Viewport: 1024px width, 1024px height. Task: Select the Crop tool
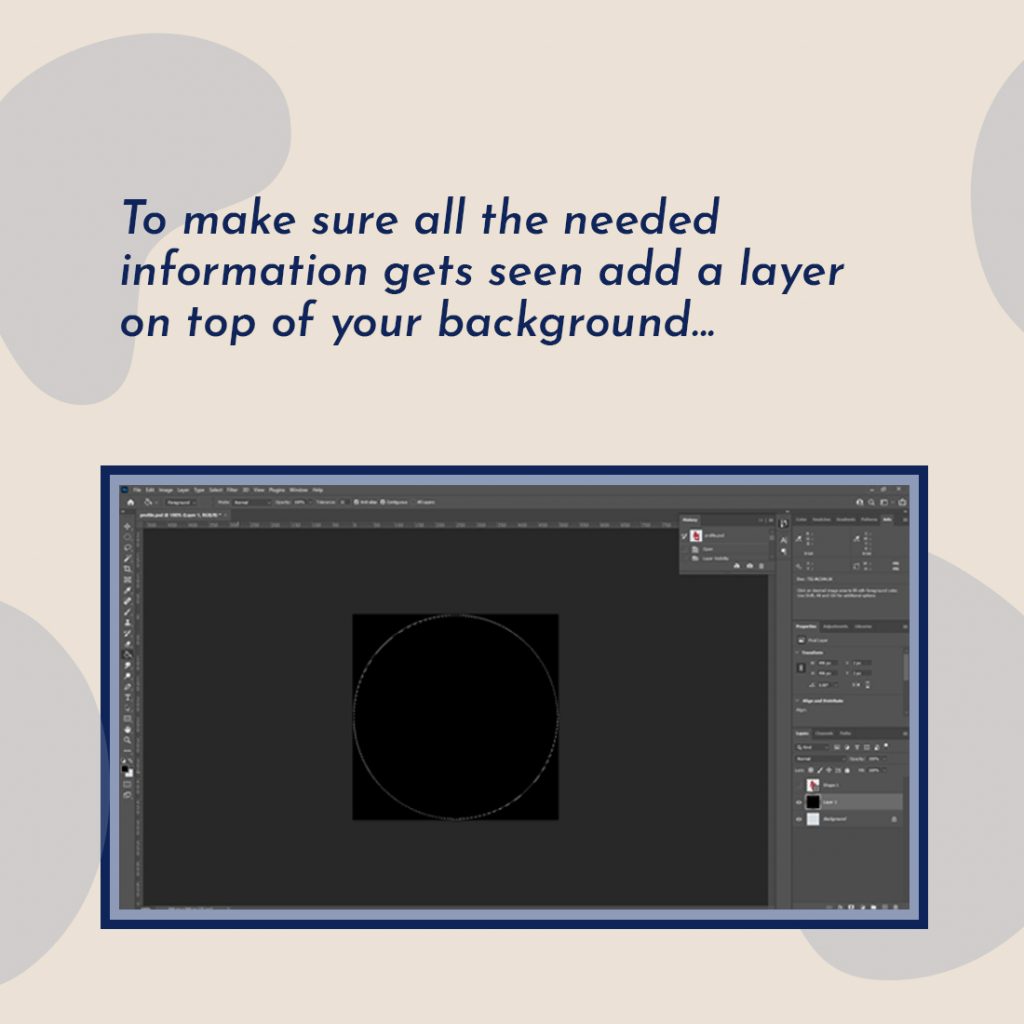[x=127, y=569]
